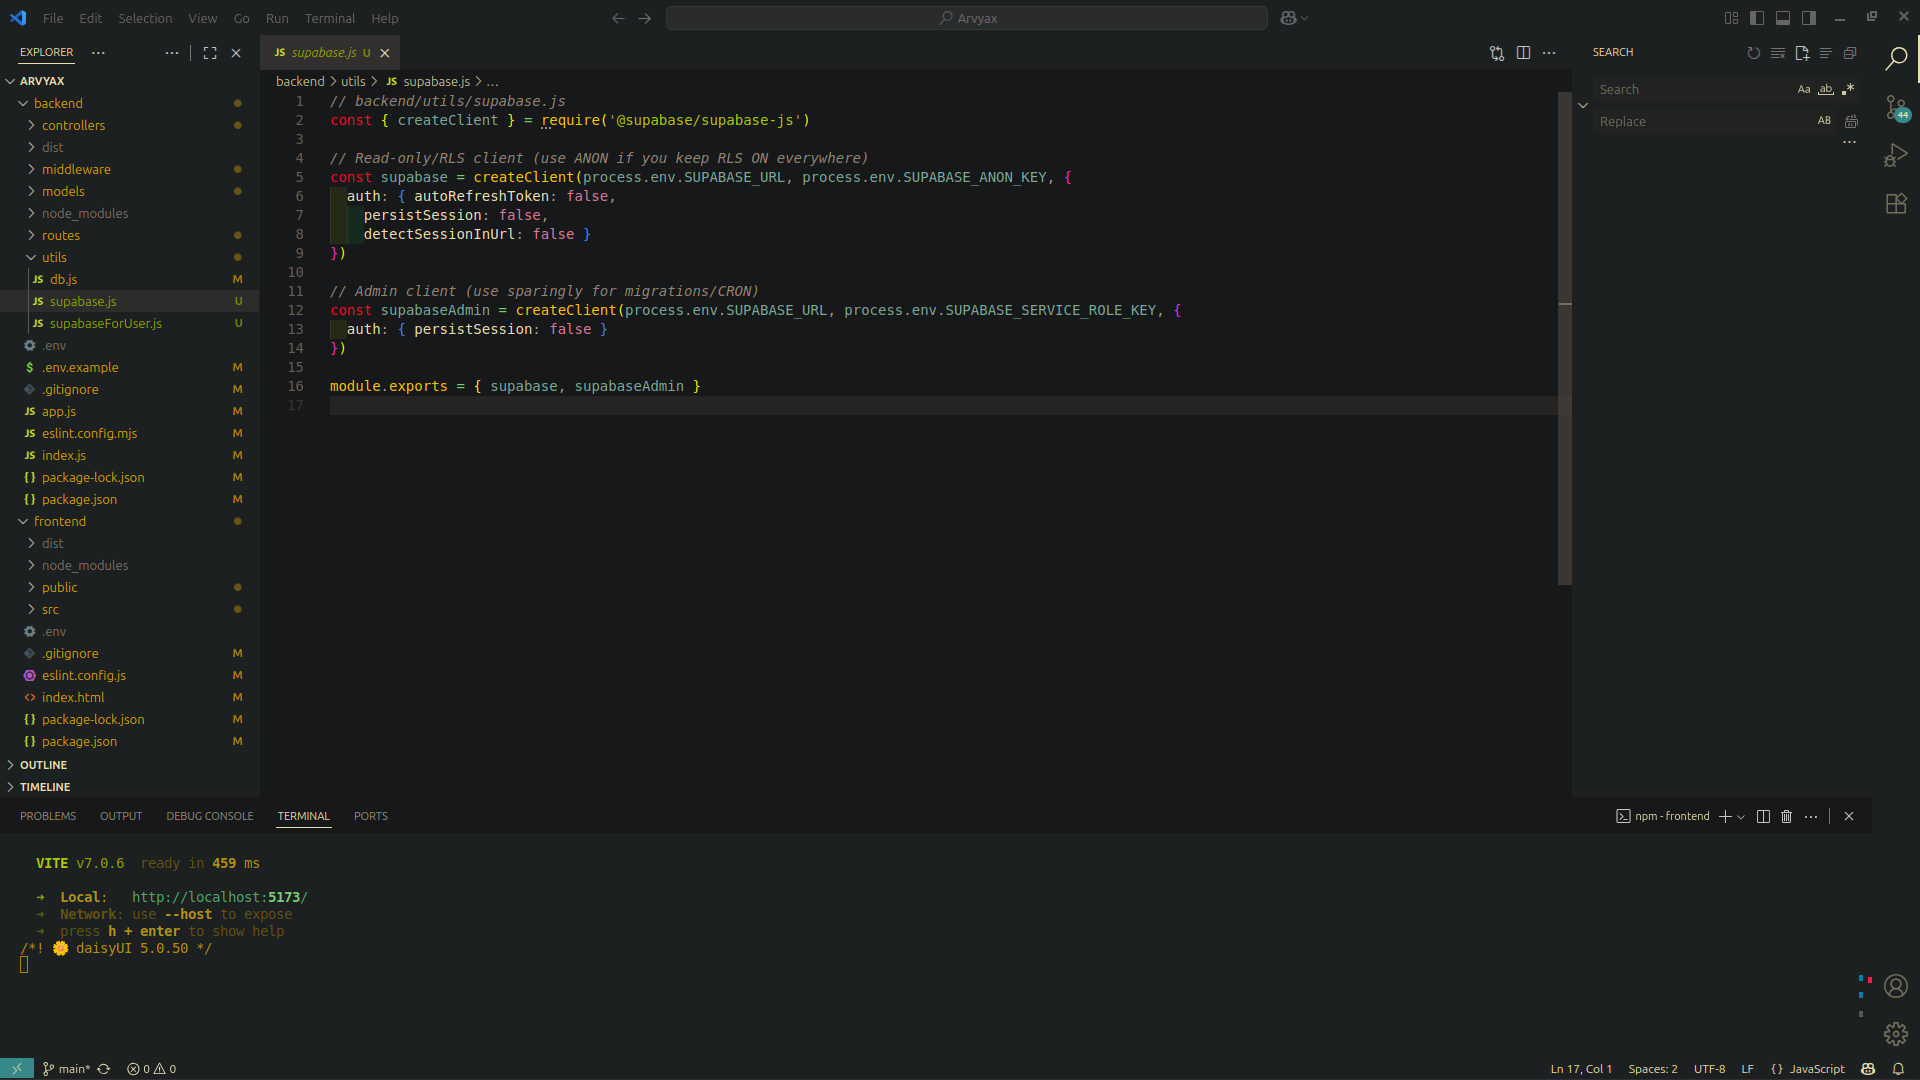Open the Manage gear icon

[1896, 1034]
